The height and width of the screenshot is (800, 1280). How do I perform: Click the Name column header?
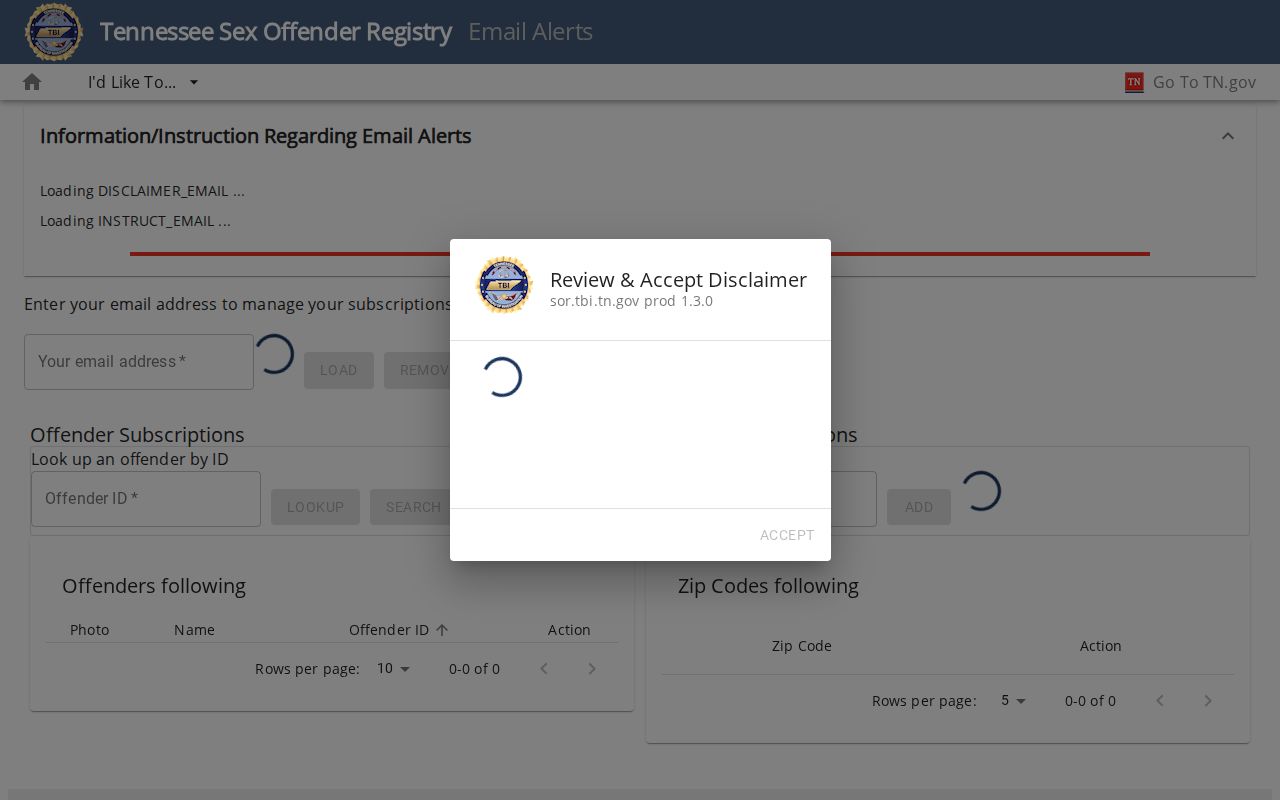(194, 630)
